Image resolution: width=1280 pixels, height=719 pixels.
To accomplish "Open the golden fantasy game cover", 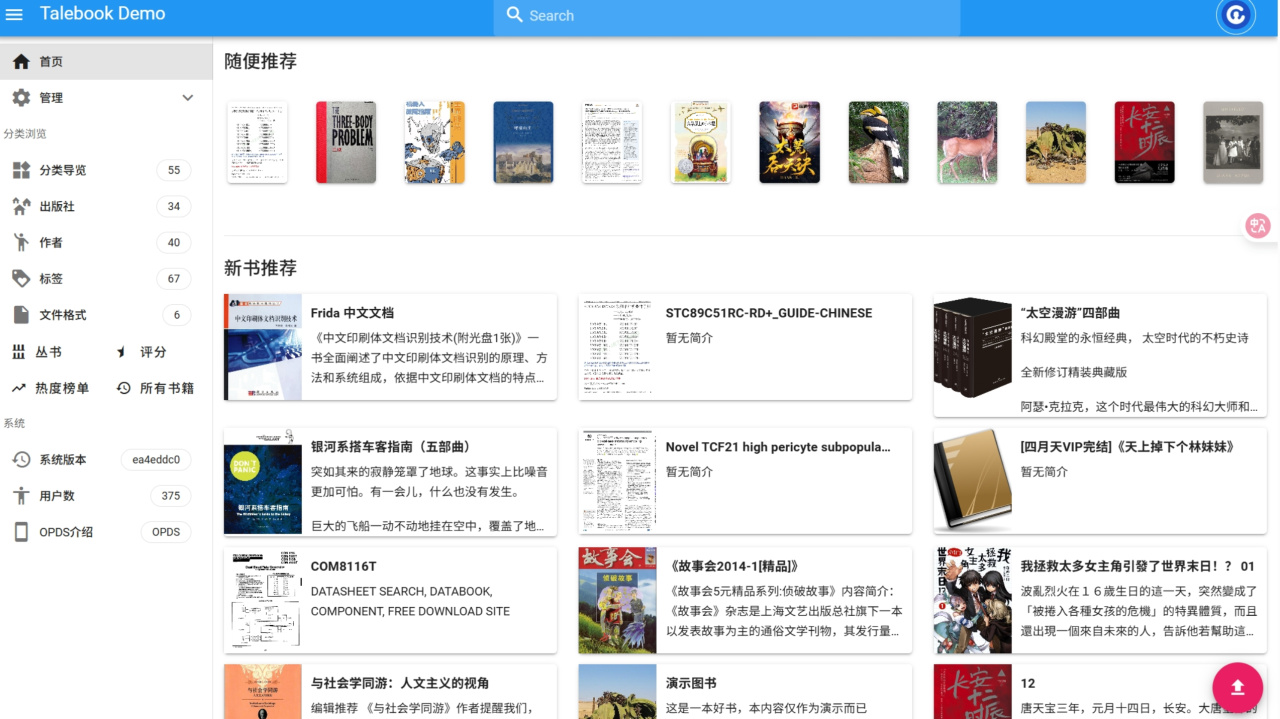I will coord(790,142).
